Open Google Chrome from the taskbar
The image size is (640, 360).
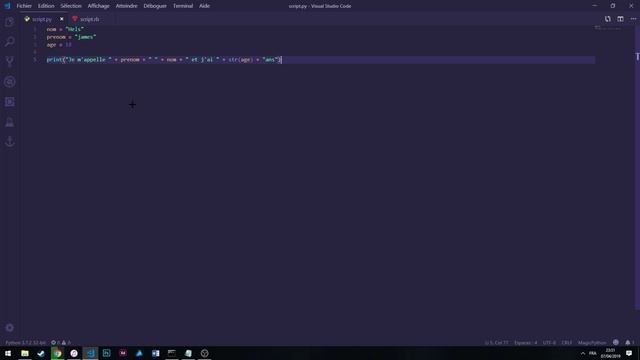click(x=58, y=353)
